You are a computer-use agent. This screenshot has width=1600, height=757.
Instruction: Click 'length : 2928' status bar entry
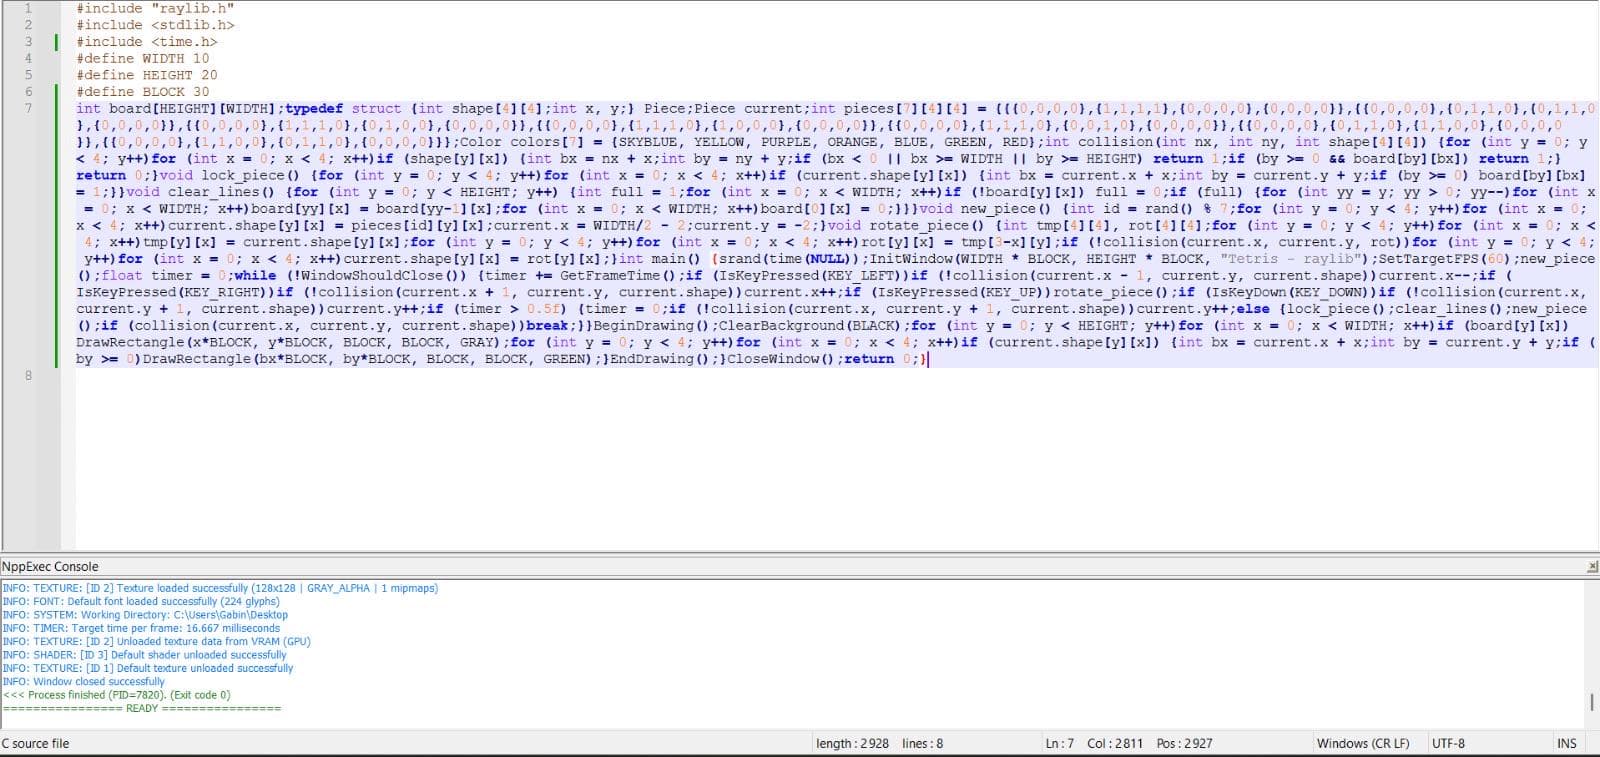[853, 743]
